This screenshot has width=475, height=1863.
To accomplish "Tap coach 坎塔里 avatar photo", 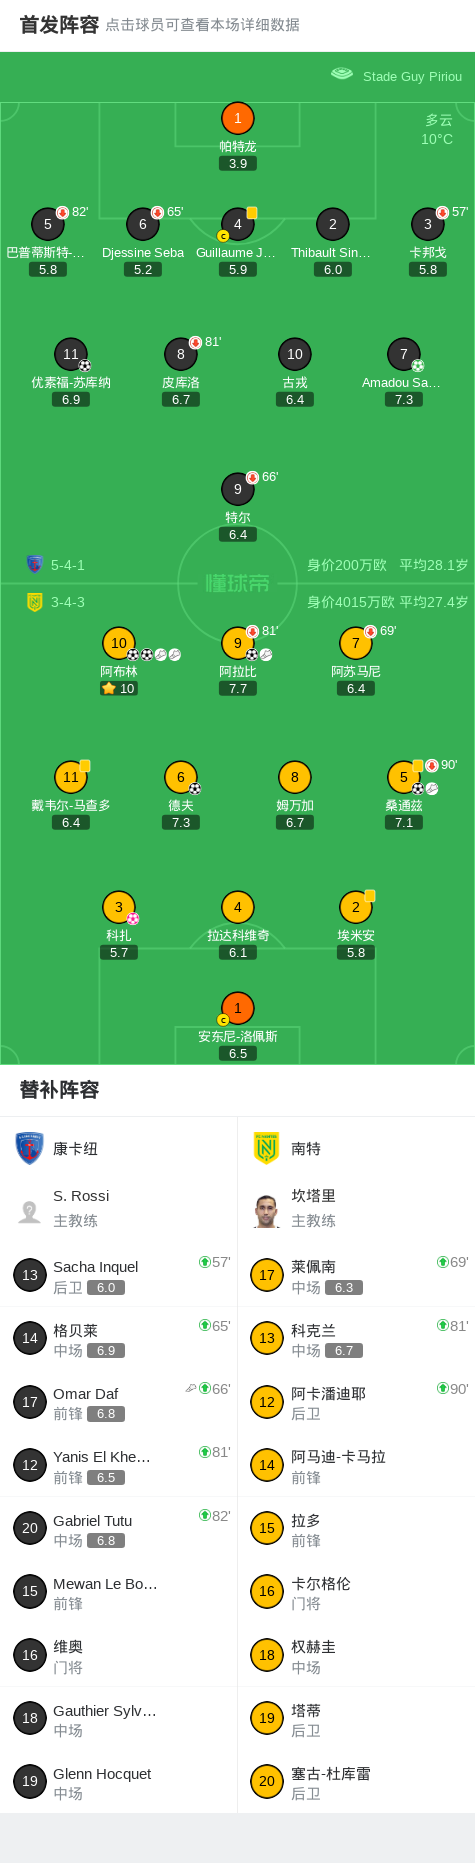I will coord(266,1210).
